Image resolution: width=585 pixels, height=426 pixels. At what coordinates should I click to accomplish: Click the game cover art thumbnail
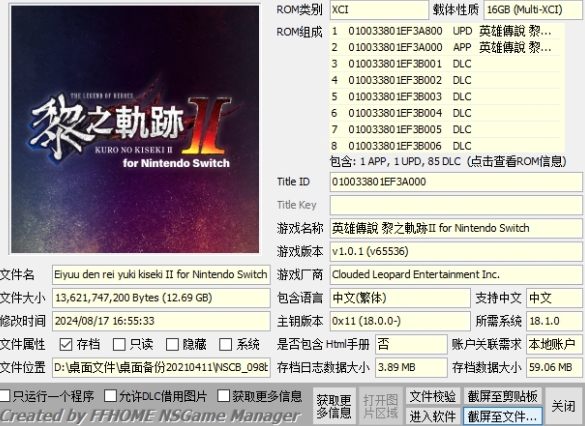click(135, 129)
